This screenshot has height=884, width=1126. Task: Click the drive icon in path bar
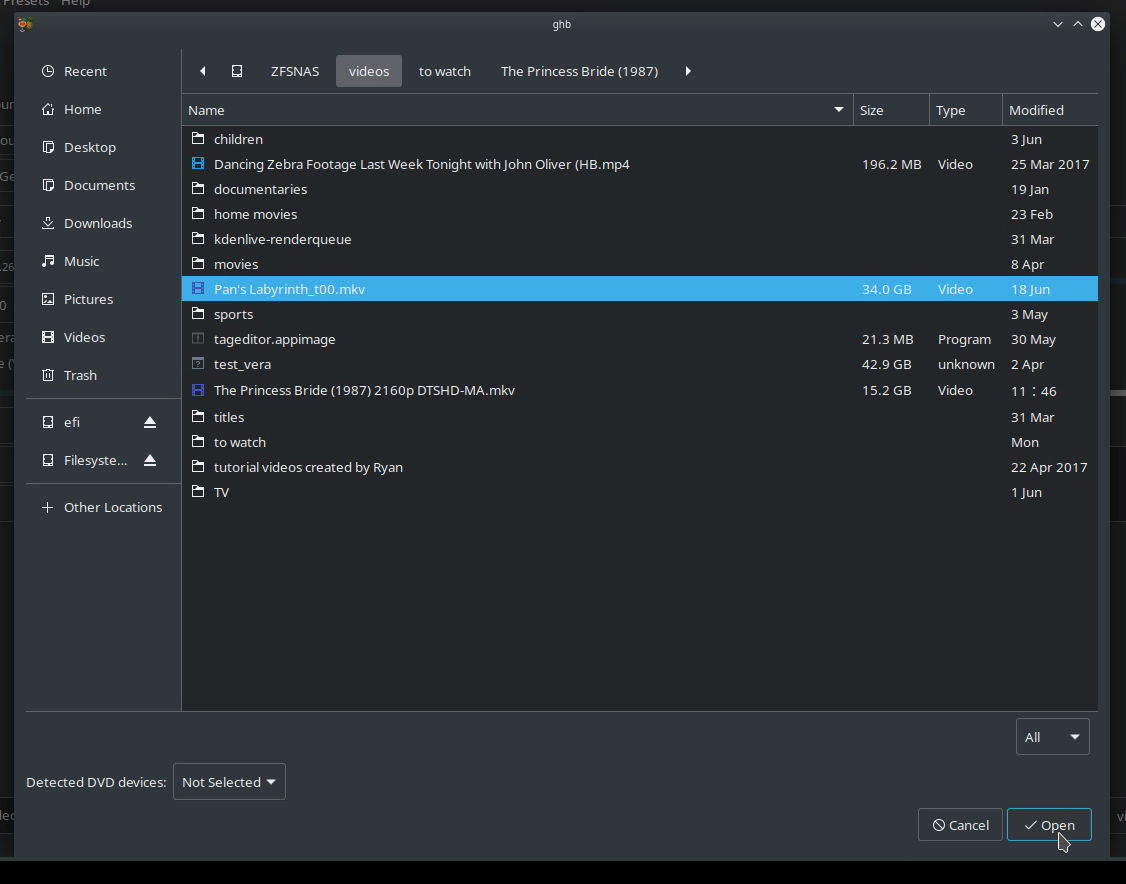pos(237,71)
